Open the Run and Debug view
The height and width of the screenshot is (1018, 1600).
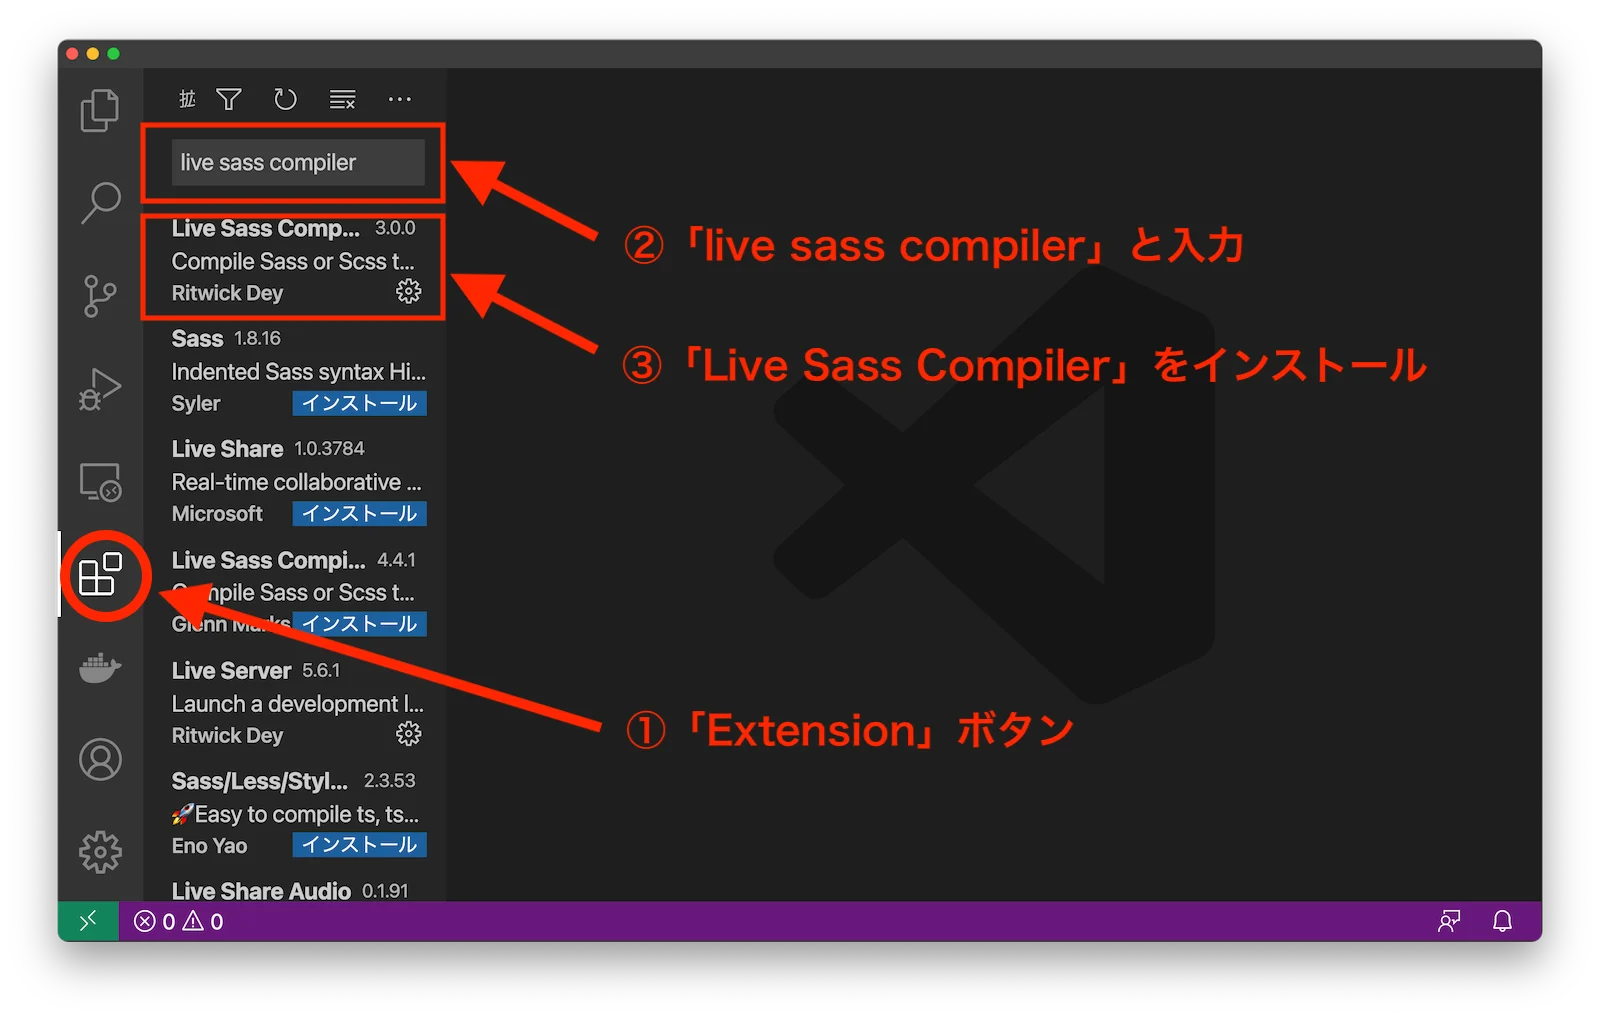point(99,390)
